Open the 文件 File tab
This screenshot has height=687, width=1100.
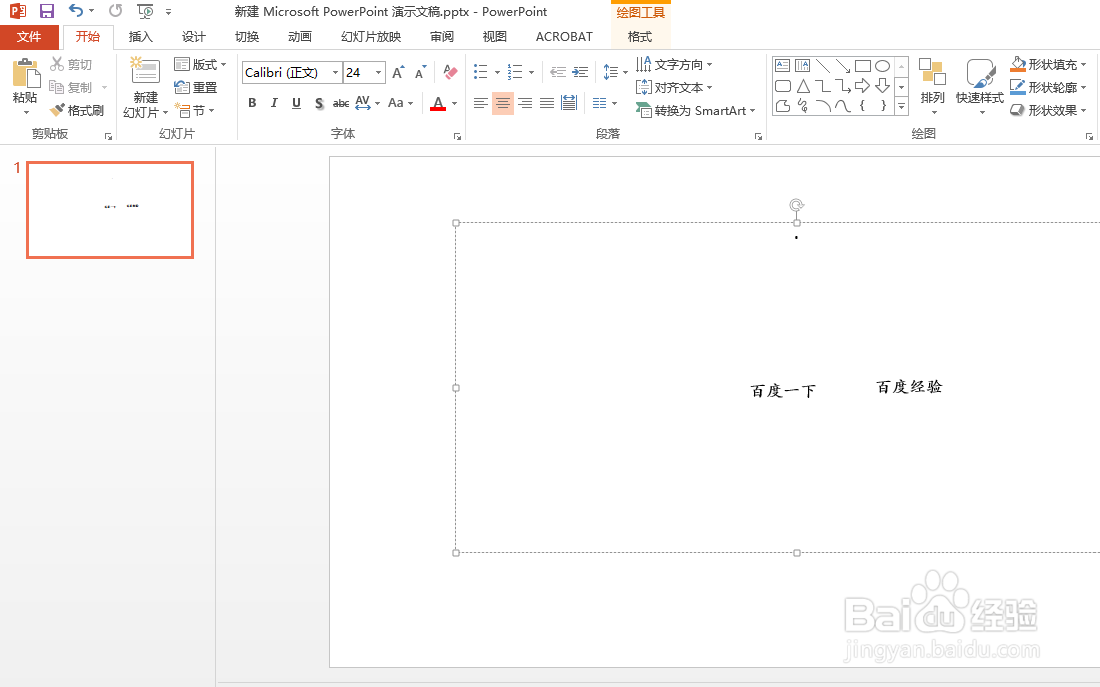pos(29,36)
